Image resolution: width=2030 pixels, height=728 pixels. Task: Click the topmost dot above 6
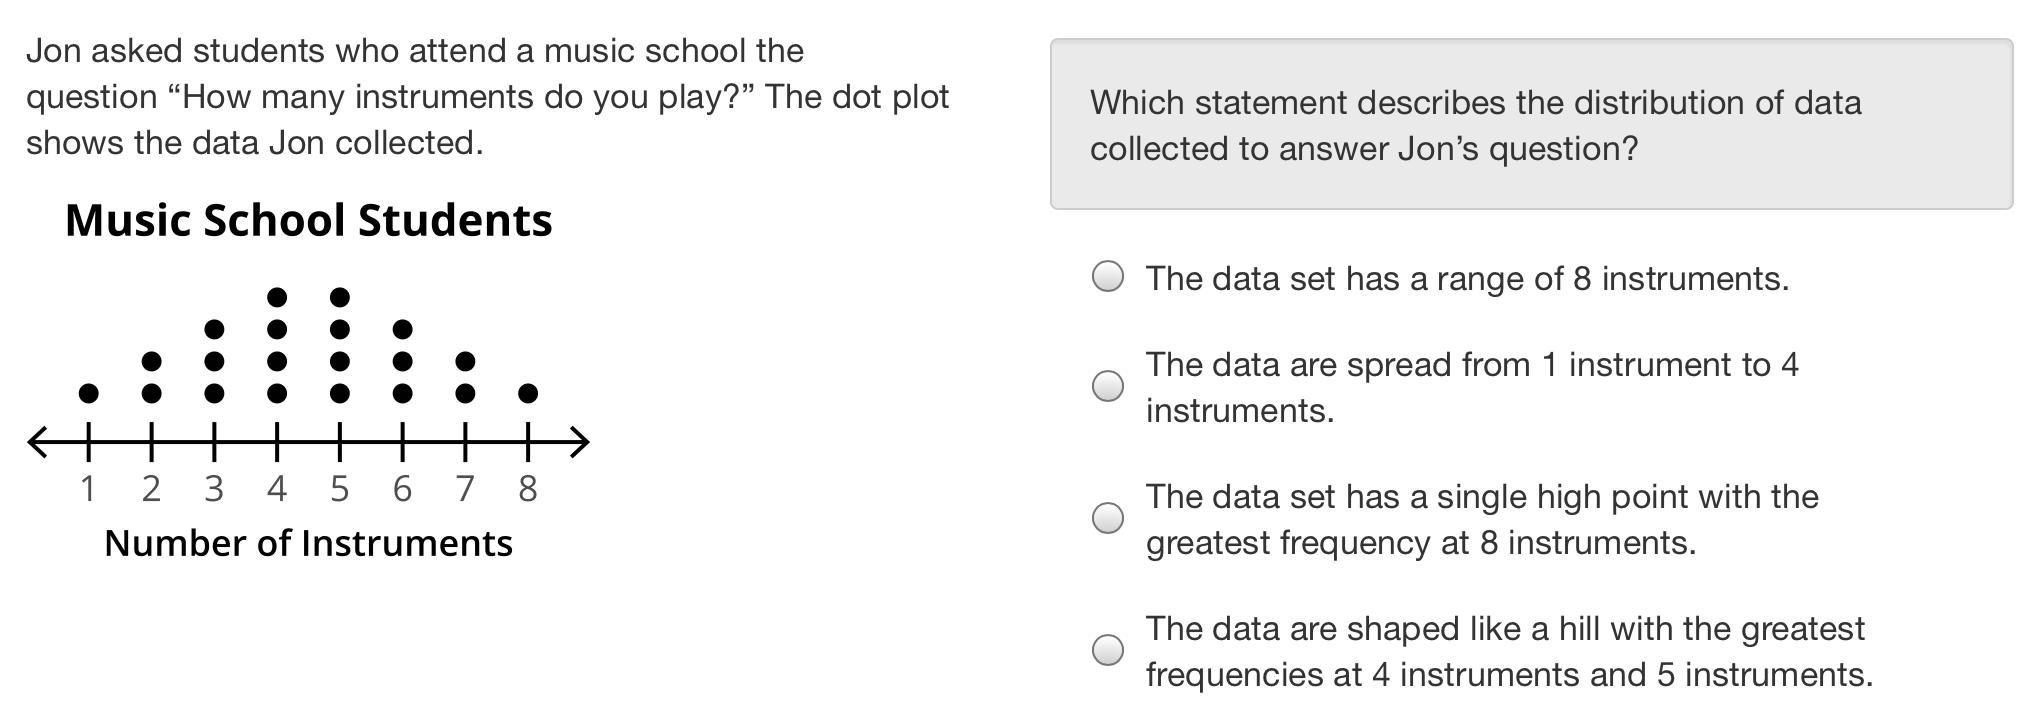tap(402, 329)
